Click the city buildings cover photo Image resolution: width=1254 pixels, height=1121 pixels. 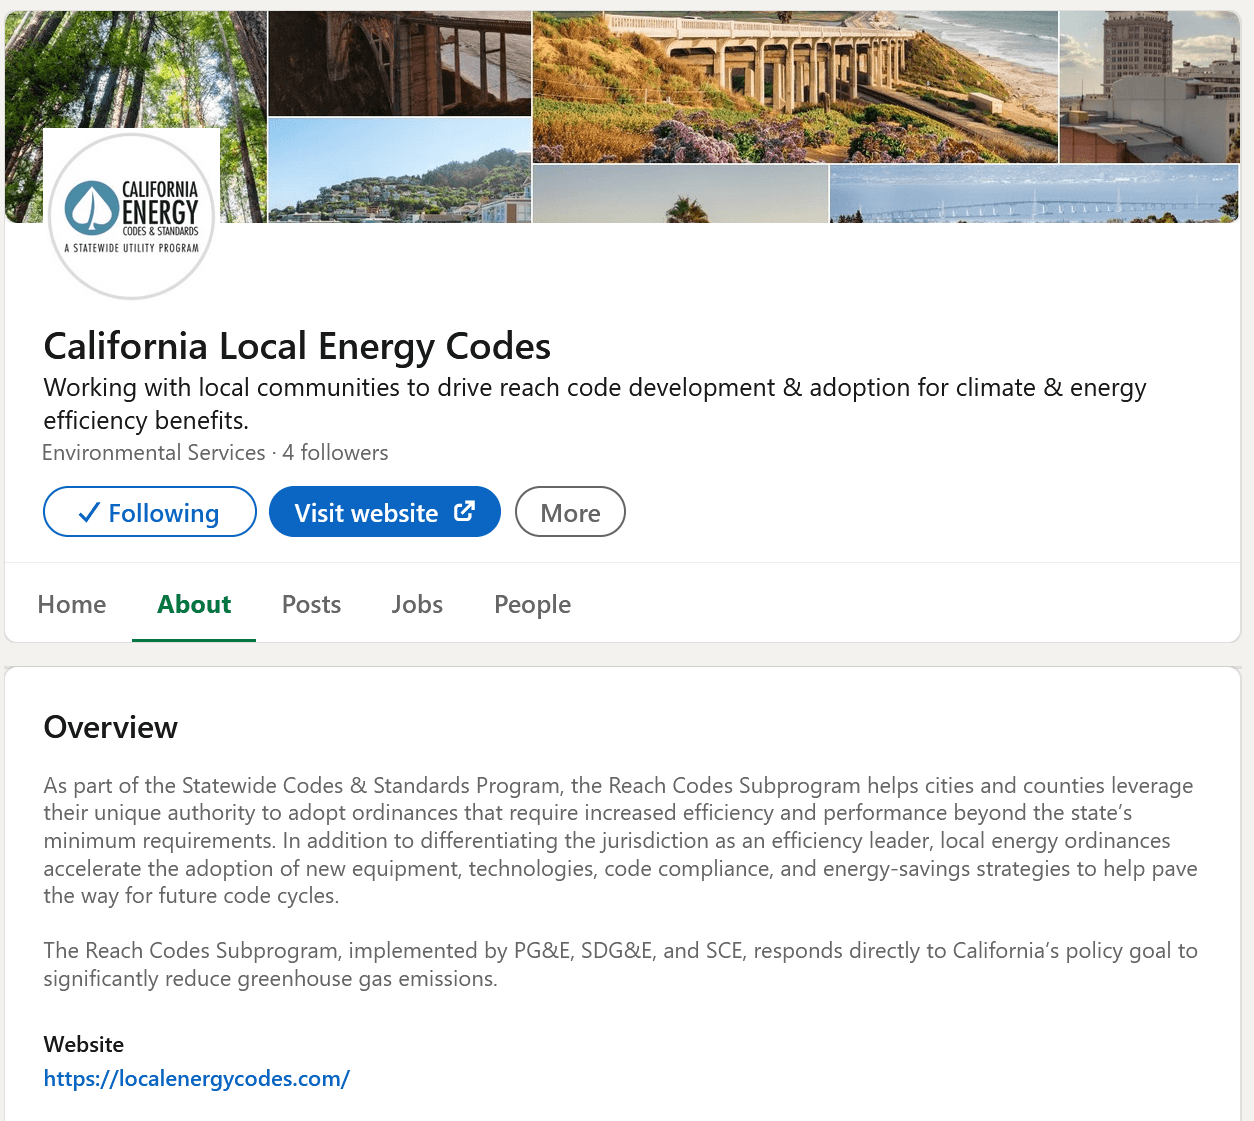tap(1148, 86)
